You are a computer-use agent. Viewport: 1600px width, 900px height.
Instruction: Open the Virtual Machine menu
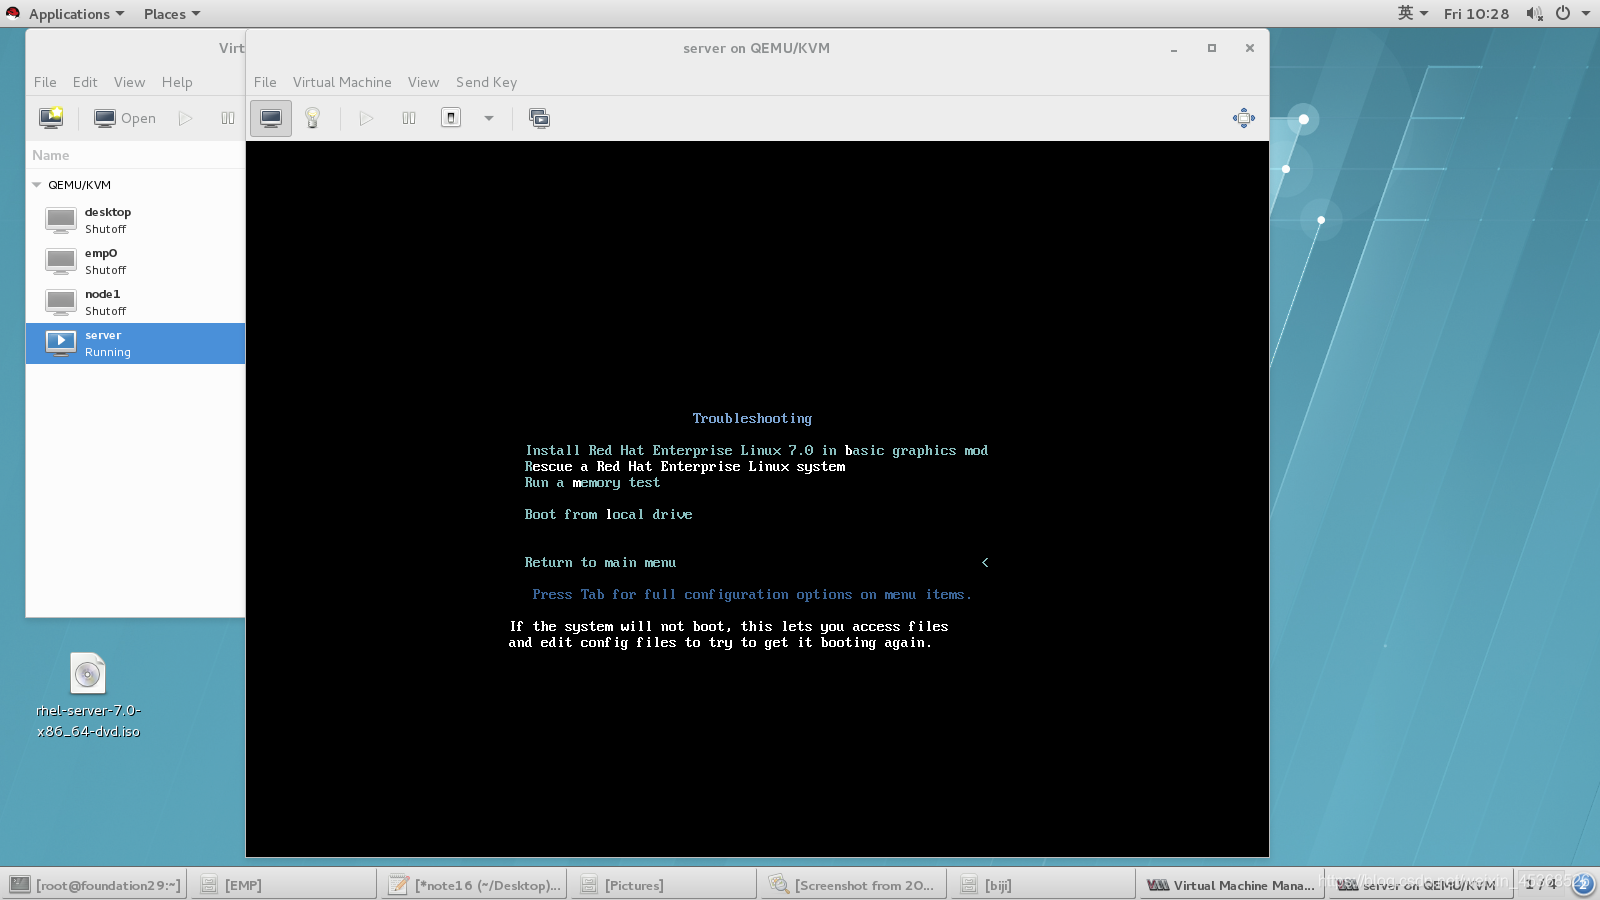342,82
